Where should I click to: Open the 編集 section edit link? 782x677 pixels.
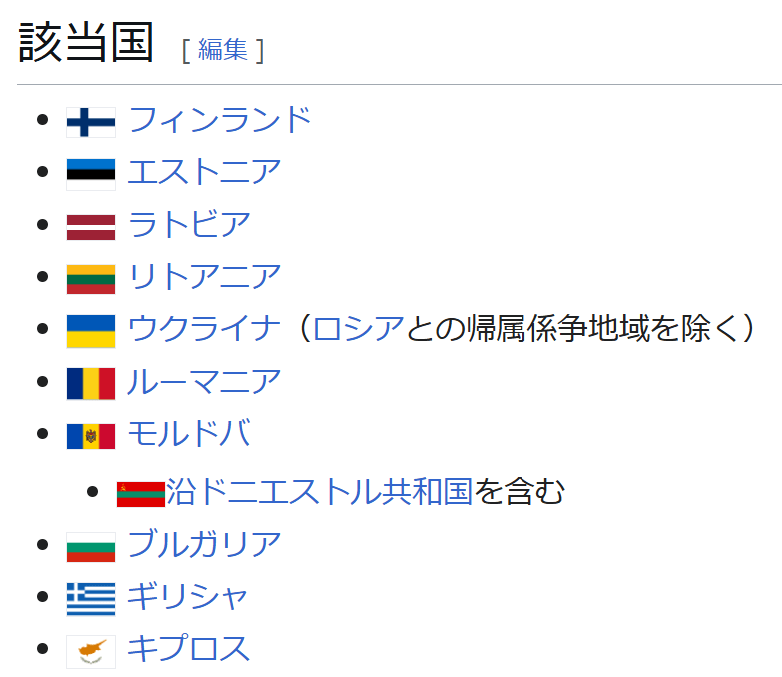click(222, 49)
